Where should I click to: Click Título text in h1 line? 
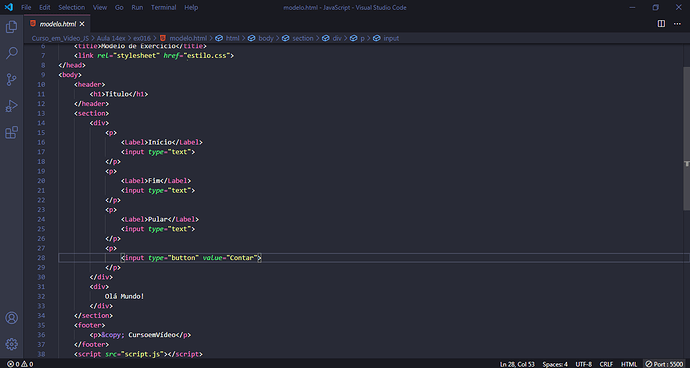click(116, 94)
